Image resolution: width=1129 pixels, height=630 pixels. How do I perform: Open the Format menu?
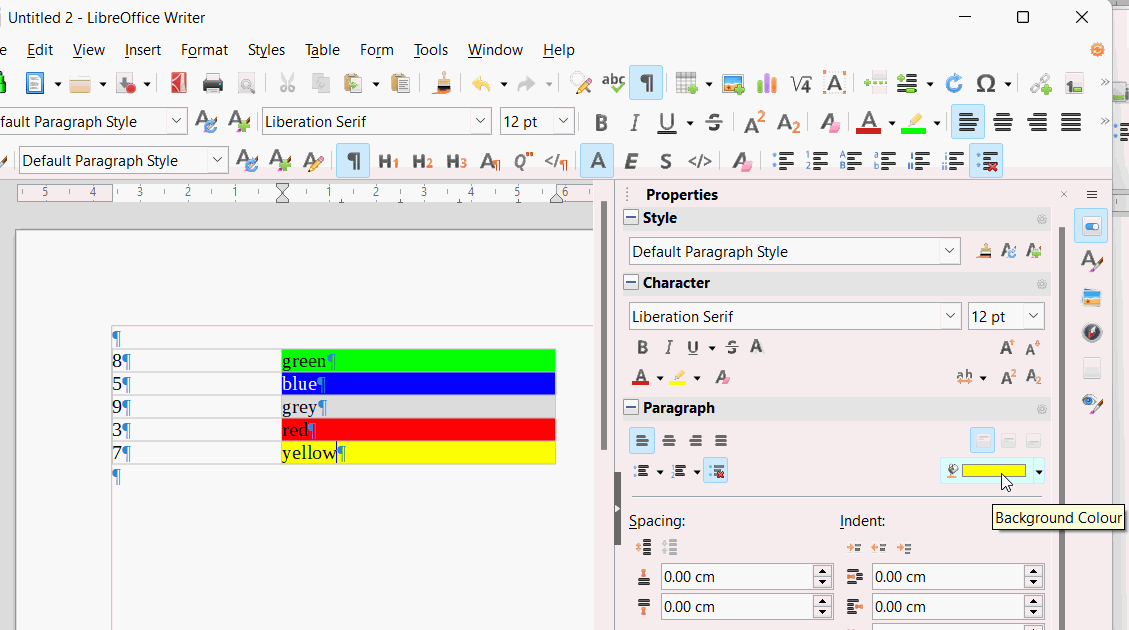204,50
